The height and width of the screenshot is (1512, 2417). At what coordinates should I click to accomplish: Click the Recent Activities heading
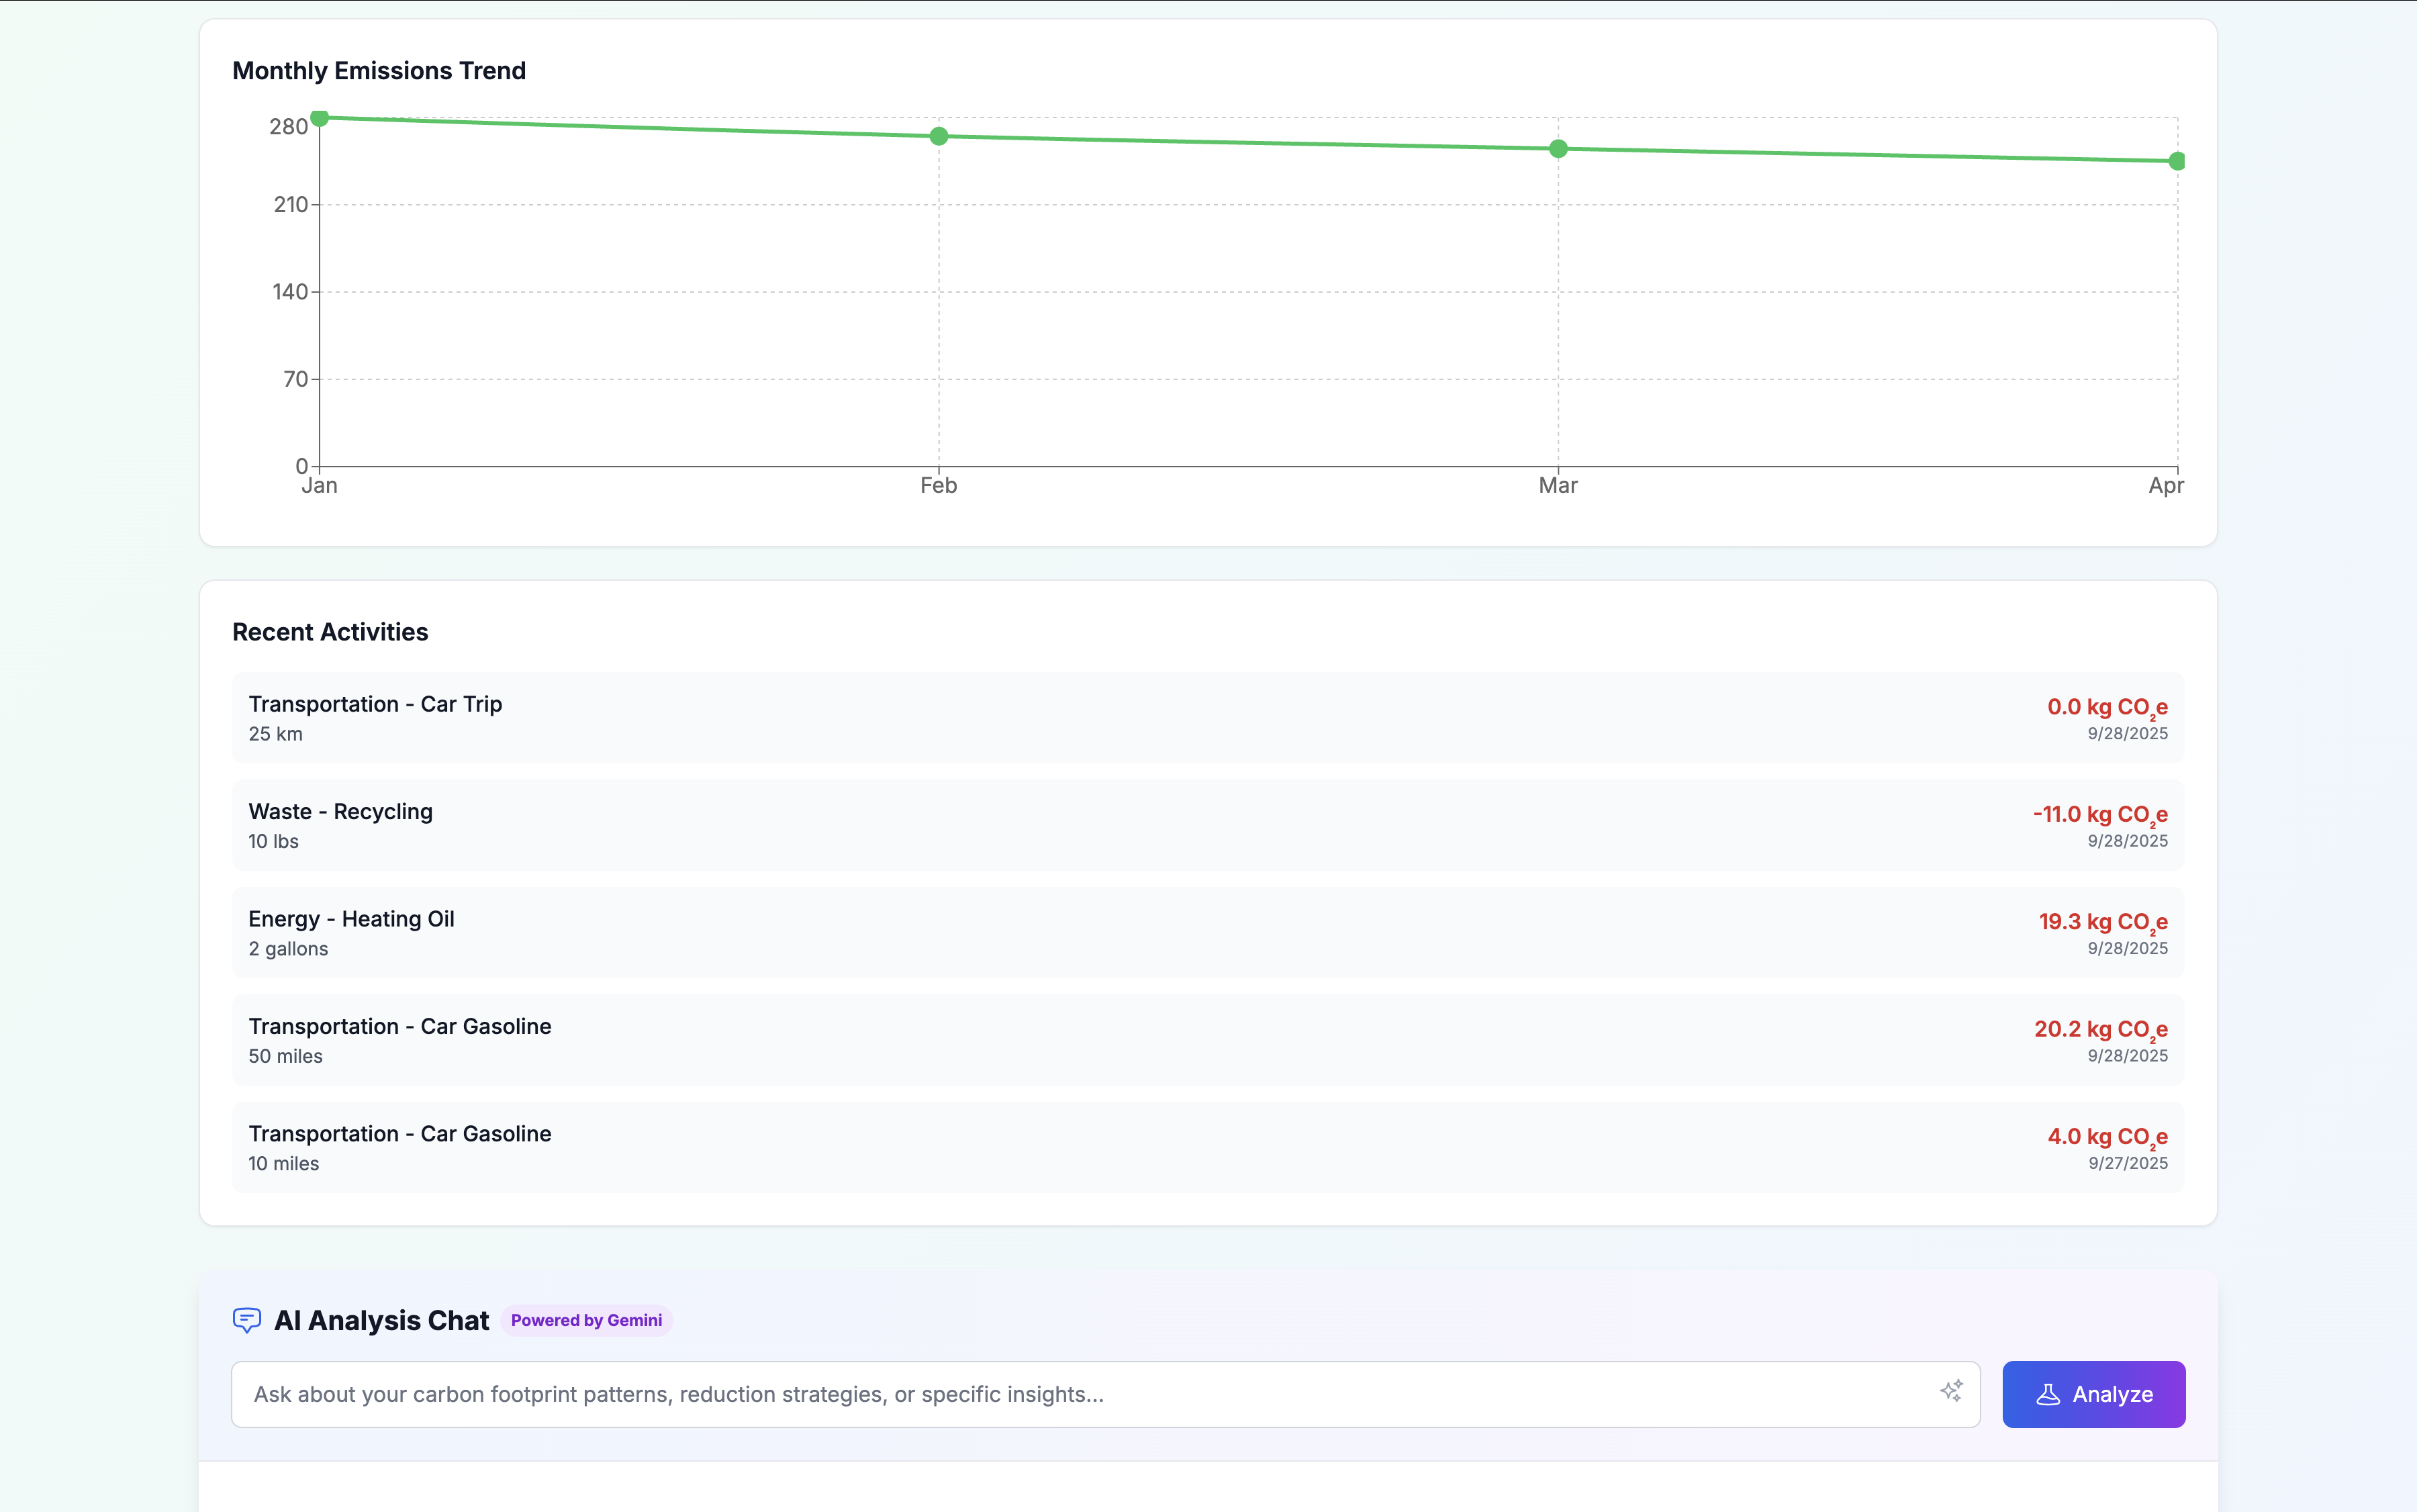(330, 632)
